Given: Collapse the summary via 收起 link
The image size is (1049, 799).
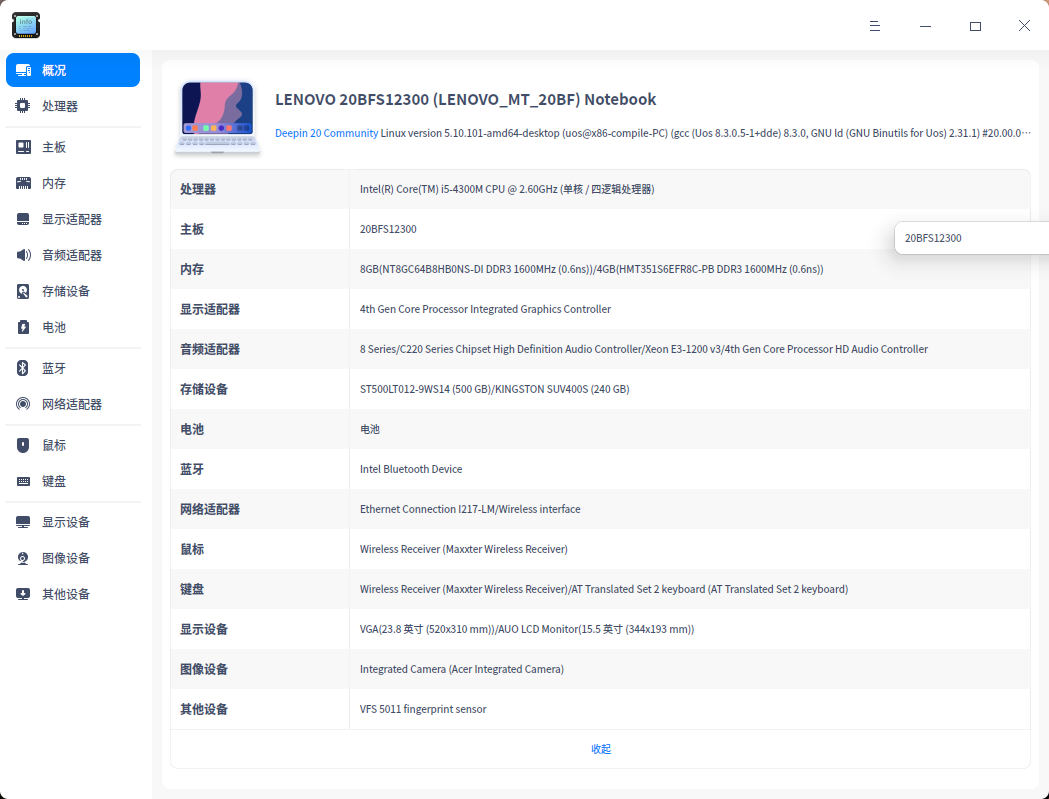Looking at the screenshot, I should coord(601,748).
